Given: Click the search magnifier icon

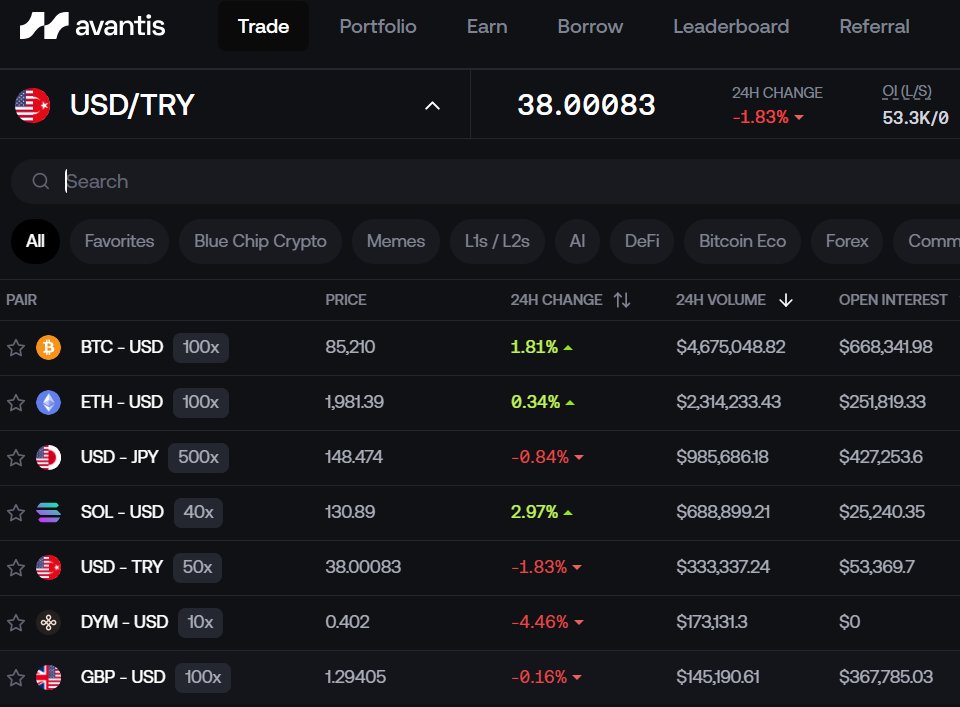Looking at the screenshot, I should coord(40,181).
